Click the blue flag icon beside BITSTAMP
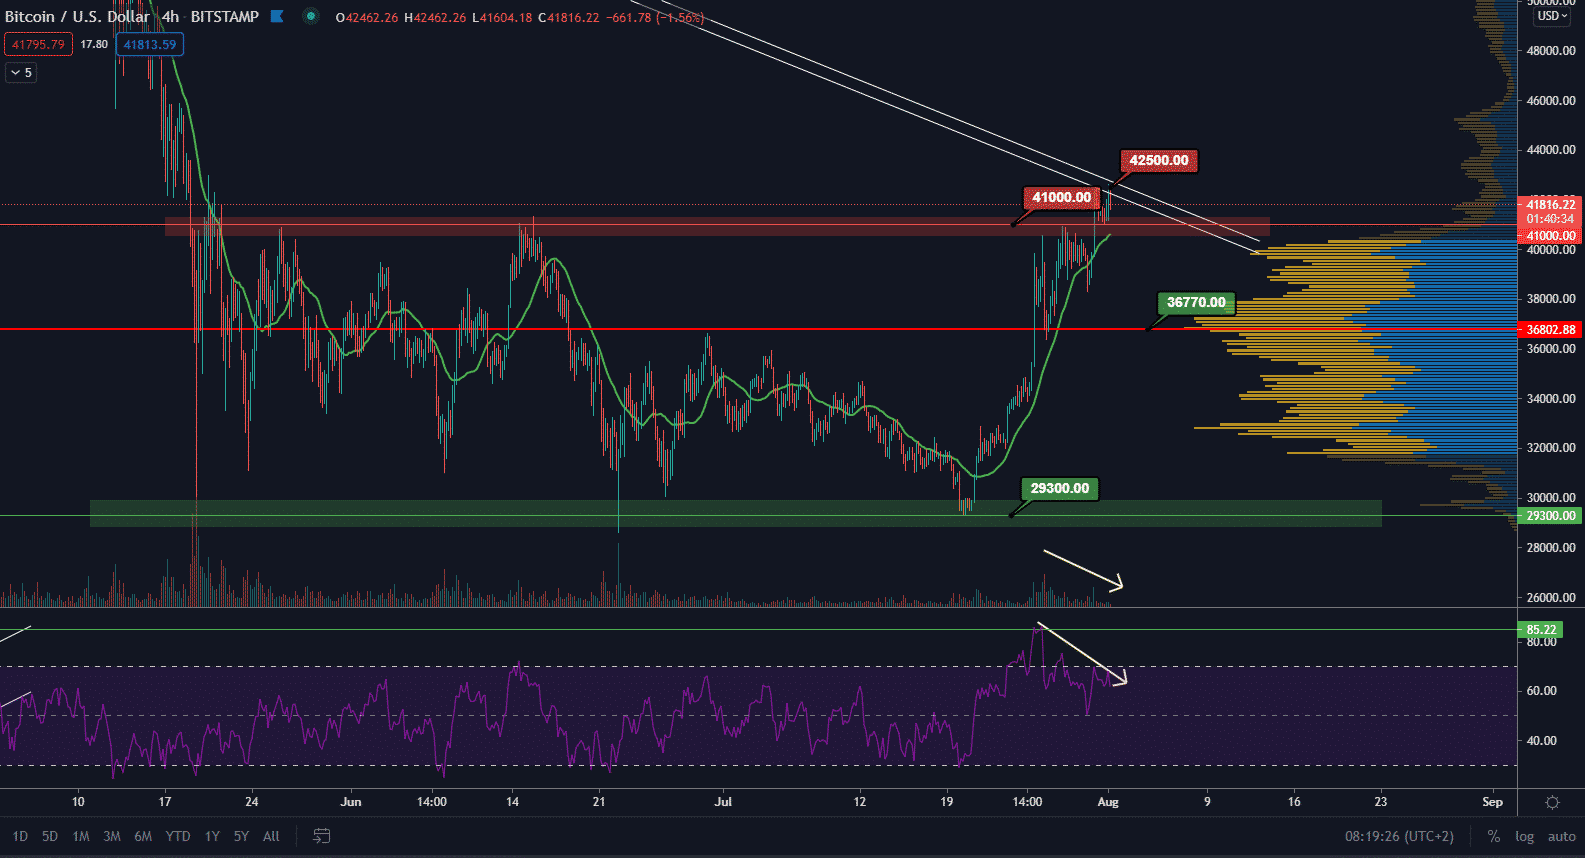 click(x=277, y=16)
